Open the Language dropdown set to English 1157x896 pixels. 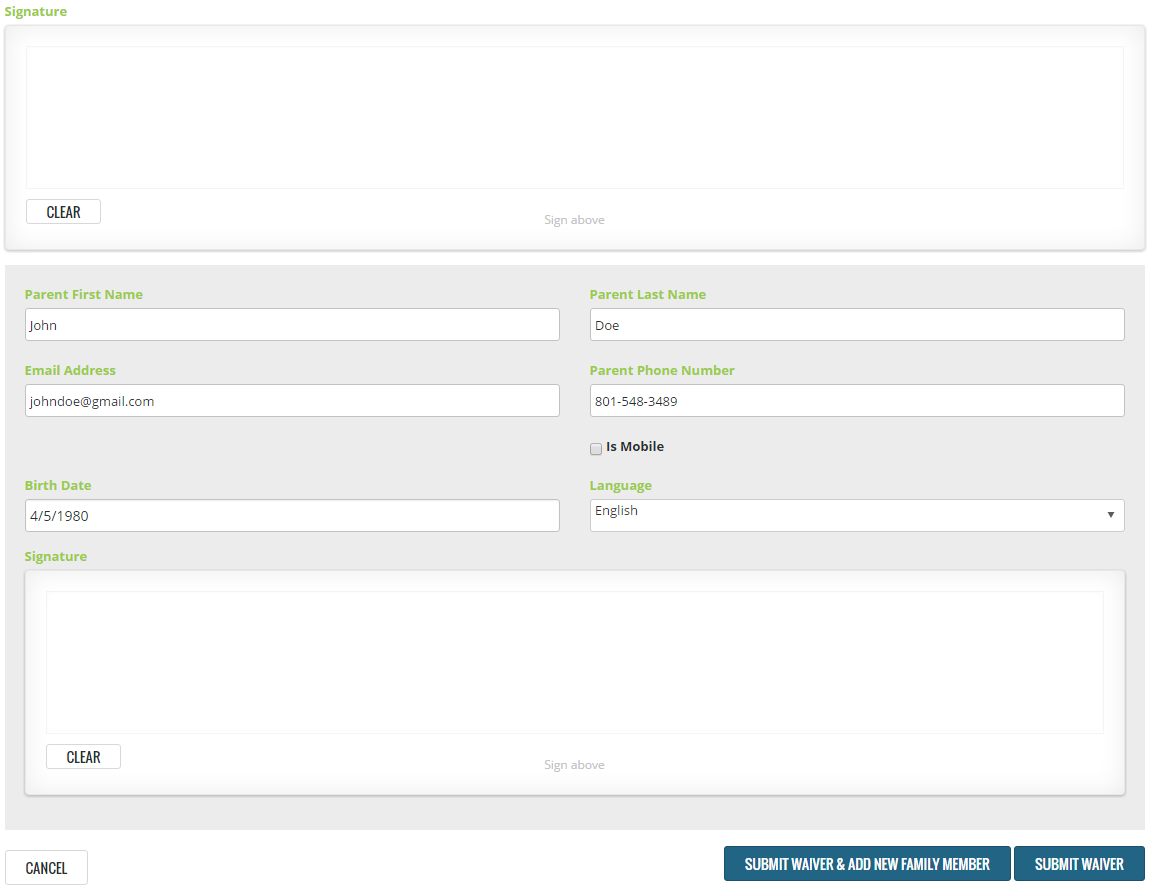pyautogui.click(x=856, y=516)
